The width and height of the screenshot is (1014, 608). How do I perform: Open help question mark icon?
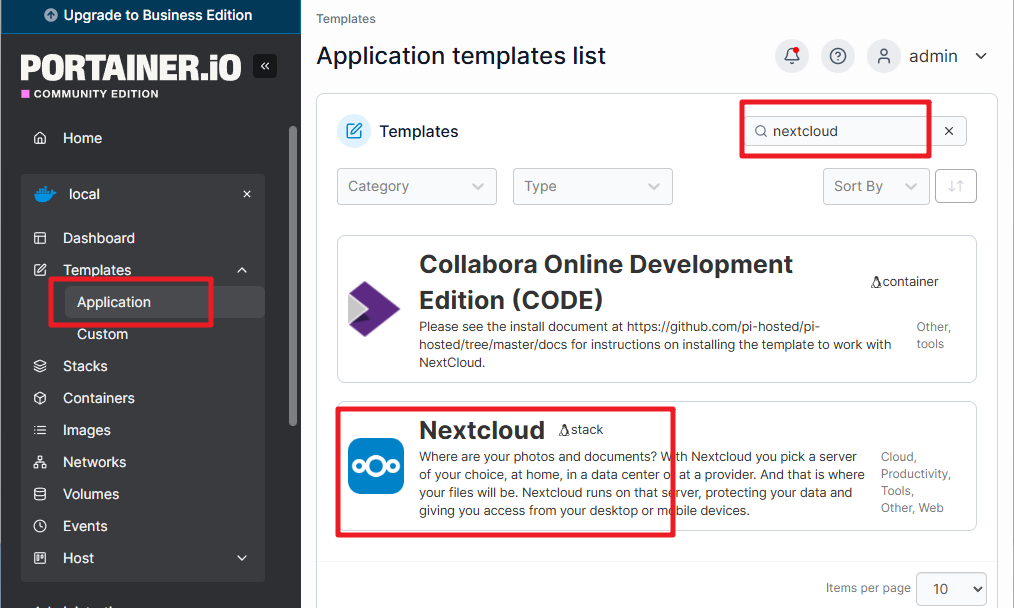pyautogui.click(x=837, y=56)
